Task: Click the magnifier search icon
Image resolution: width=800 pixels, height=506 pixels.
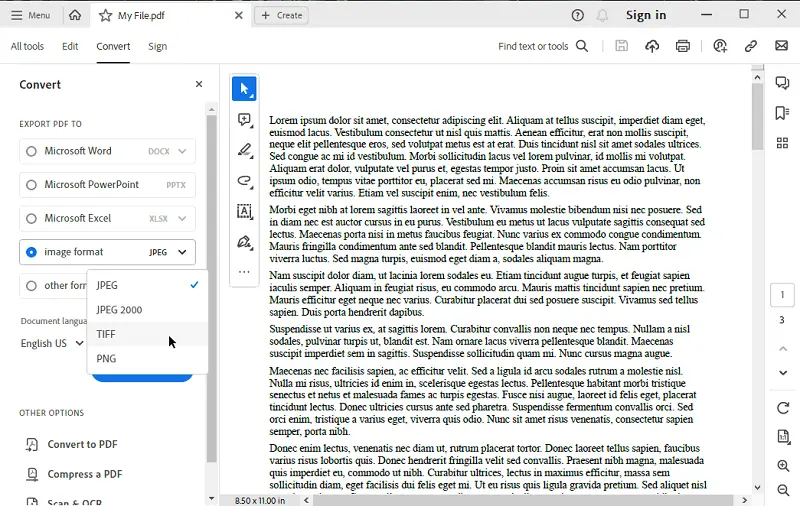Action: point(582,46)
